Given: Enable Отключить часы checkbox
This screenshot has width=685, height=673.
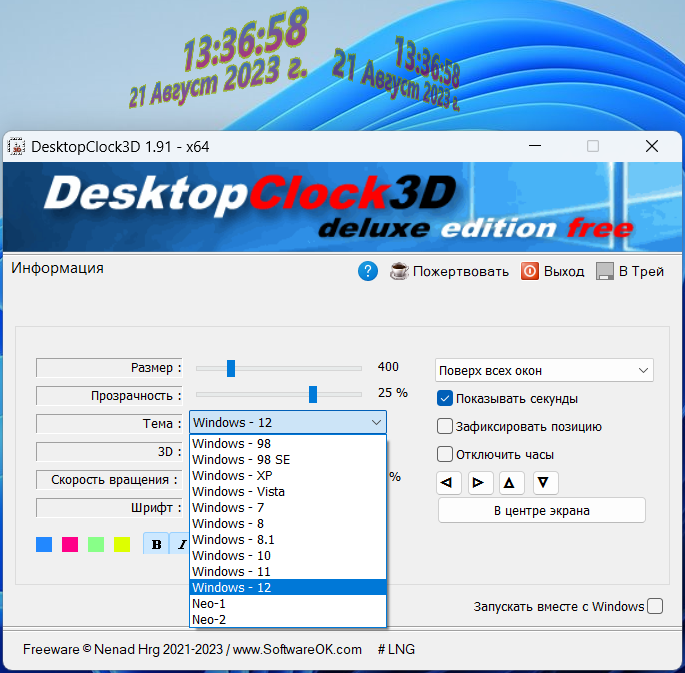Looking at the screenshot, I should [445, 454].
